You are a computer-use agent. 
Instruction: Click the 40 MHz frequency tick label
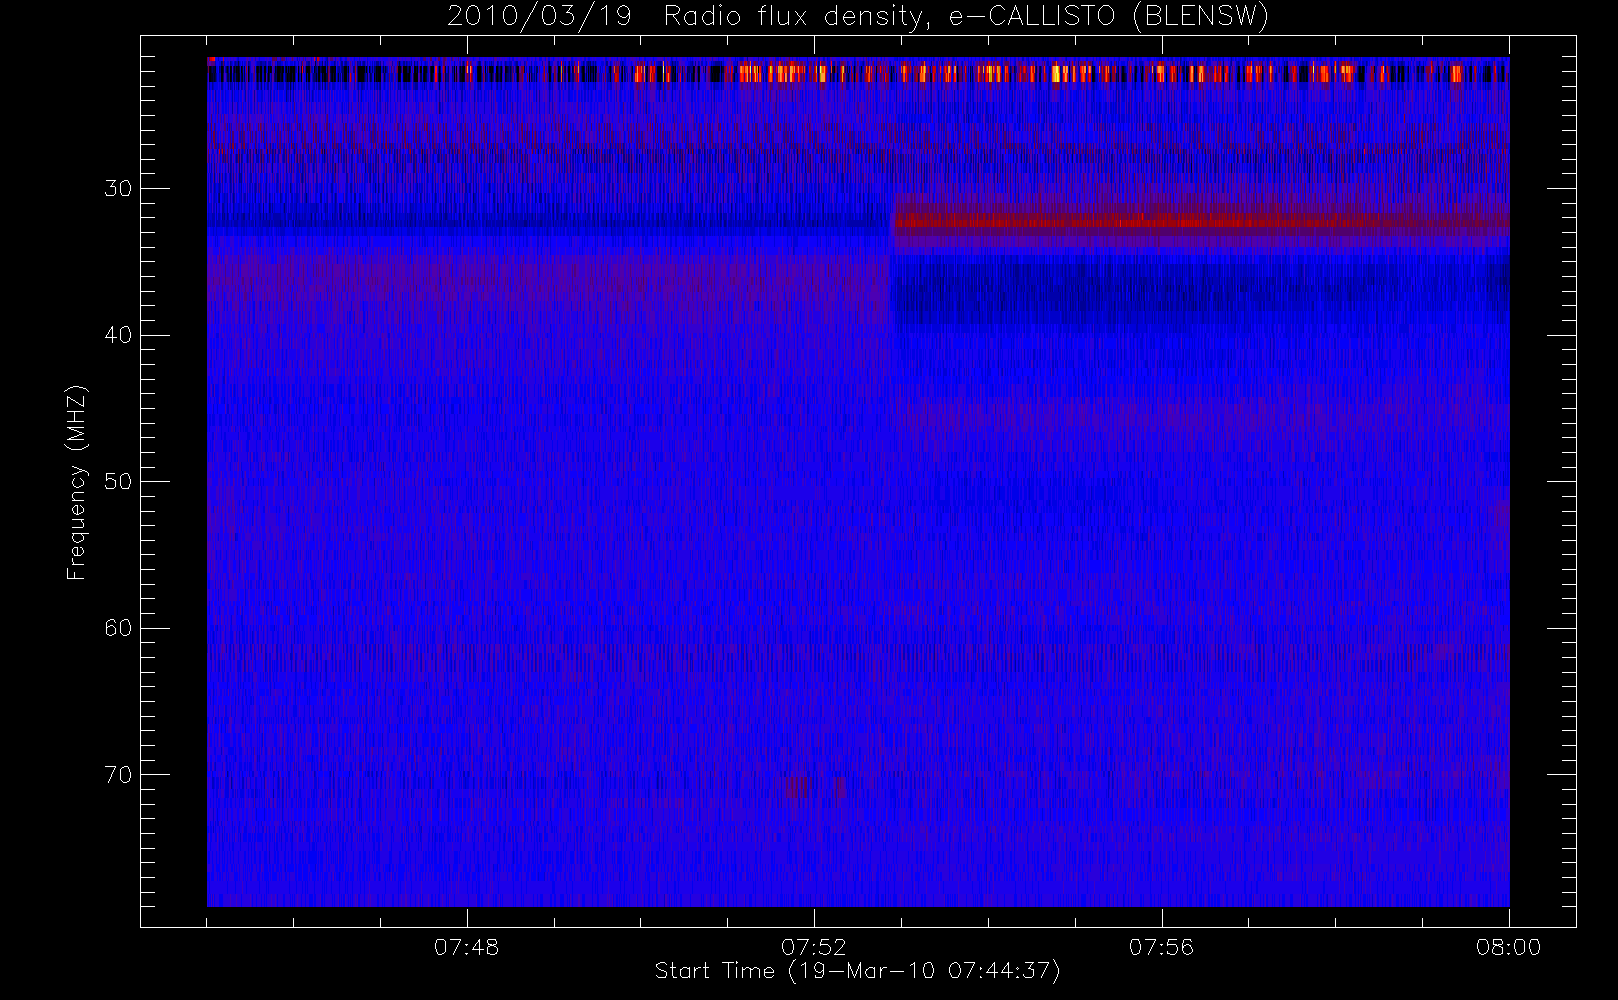click(118, 335)
